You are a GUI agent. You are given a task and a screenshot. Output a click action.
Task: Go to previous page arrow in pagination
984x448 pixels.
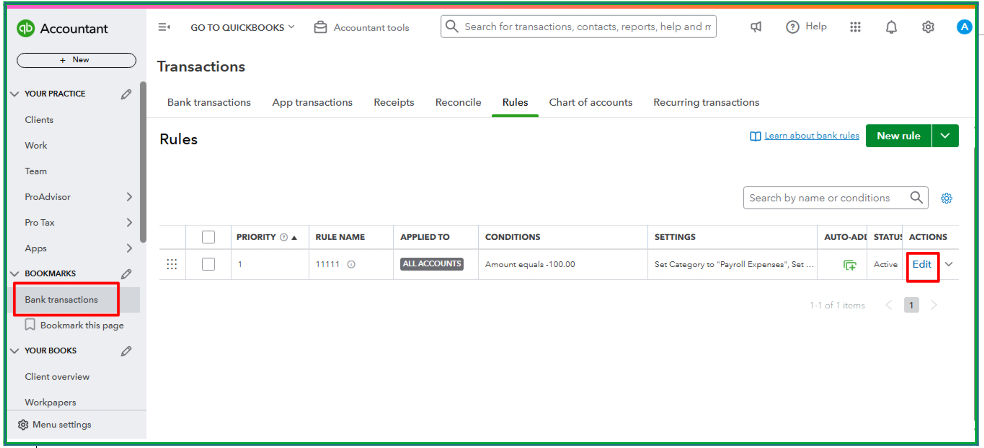[889, 306]
